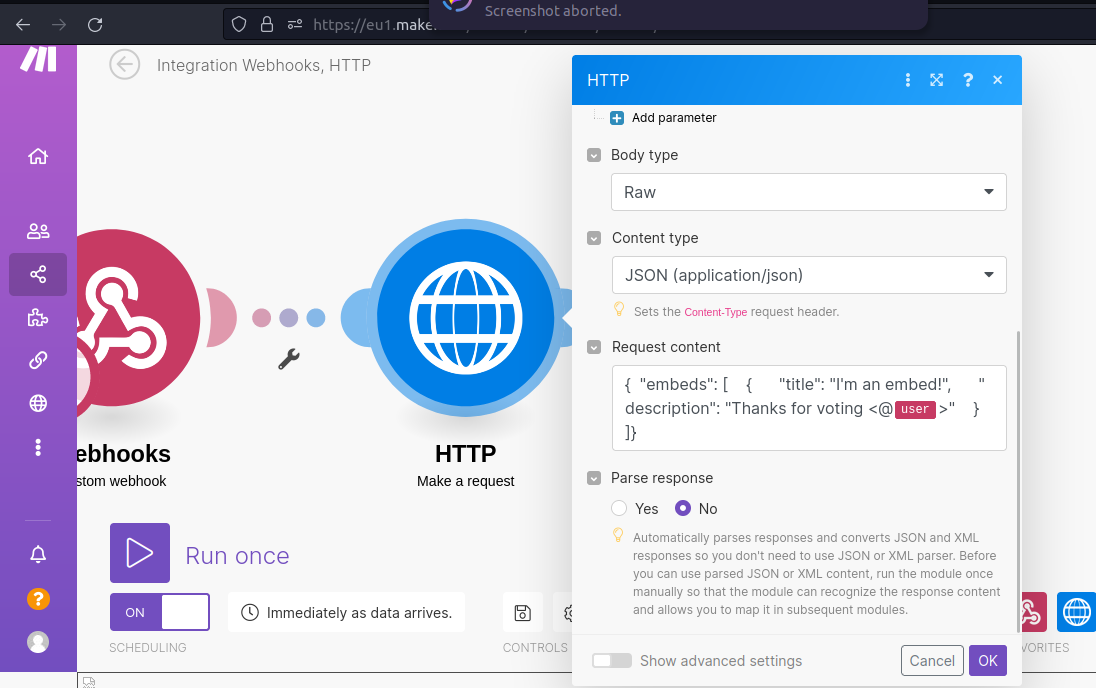Open the Body type Raw dropdown
Viewport: 1096px width, 688px height.
809,192
